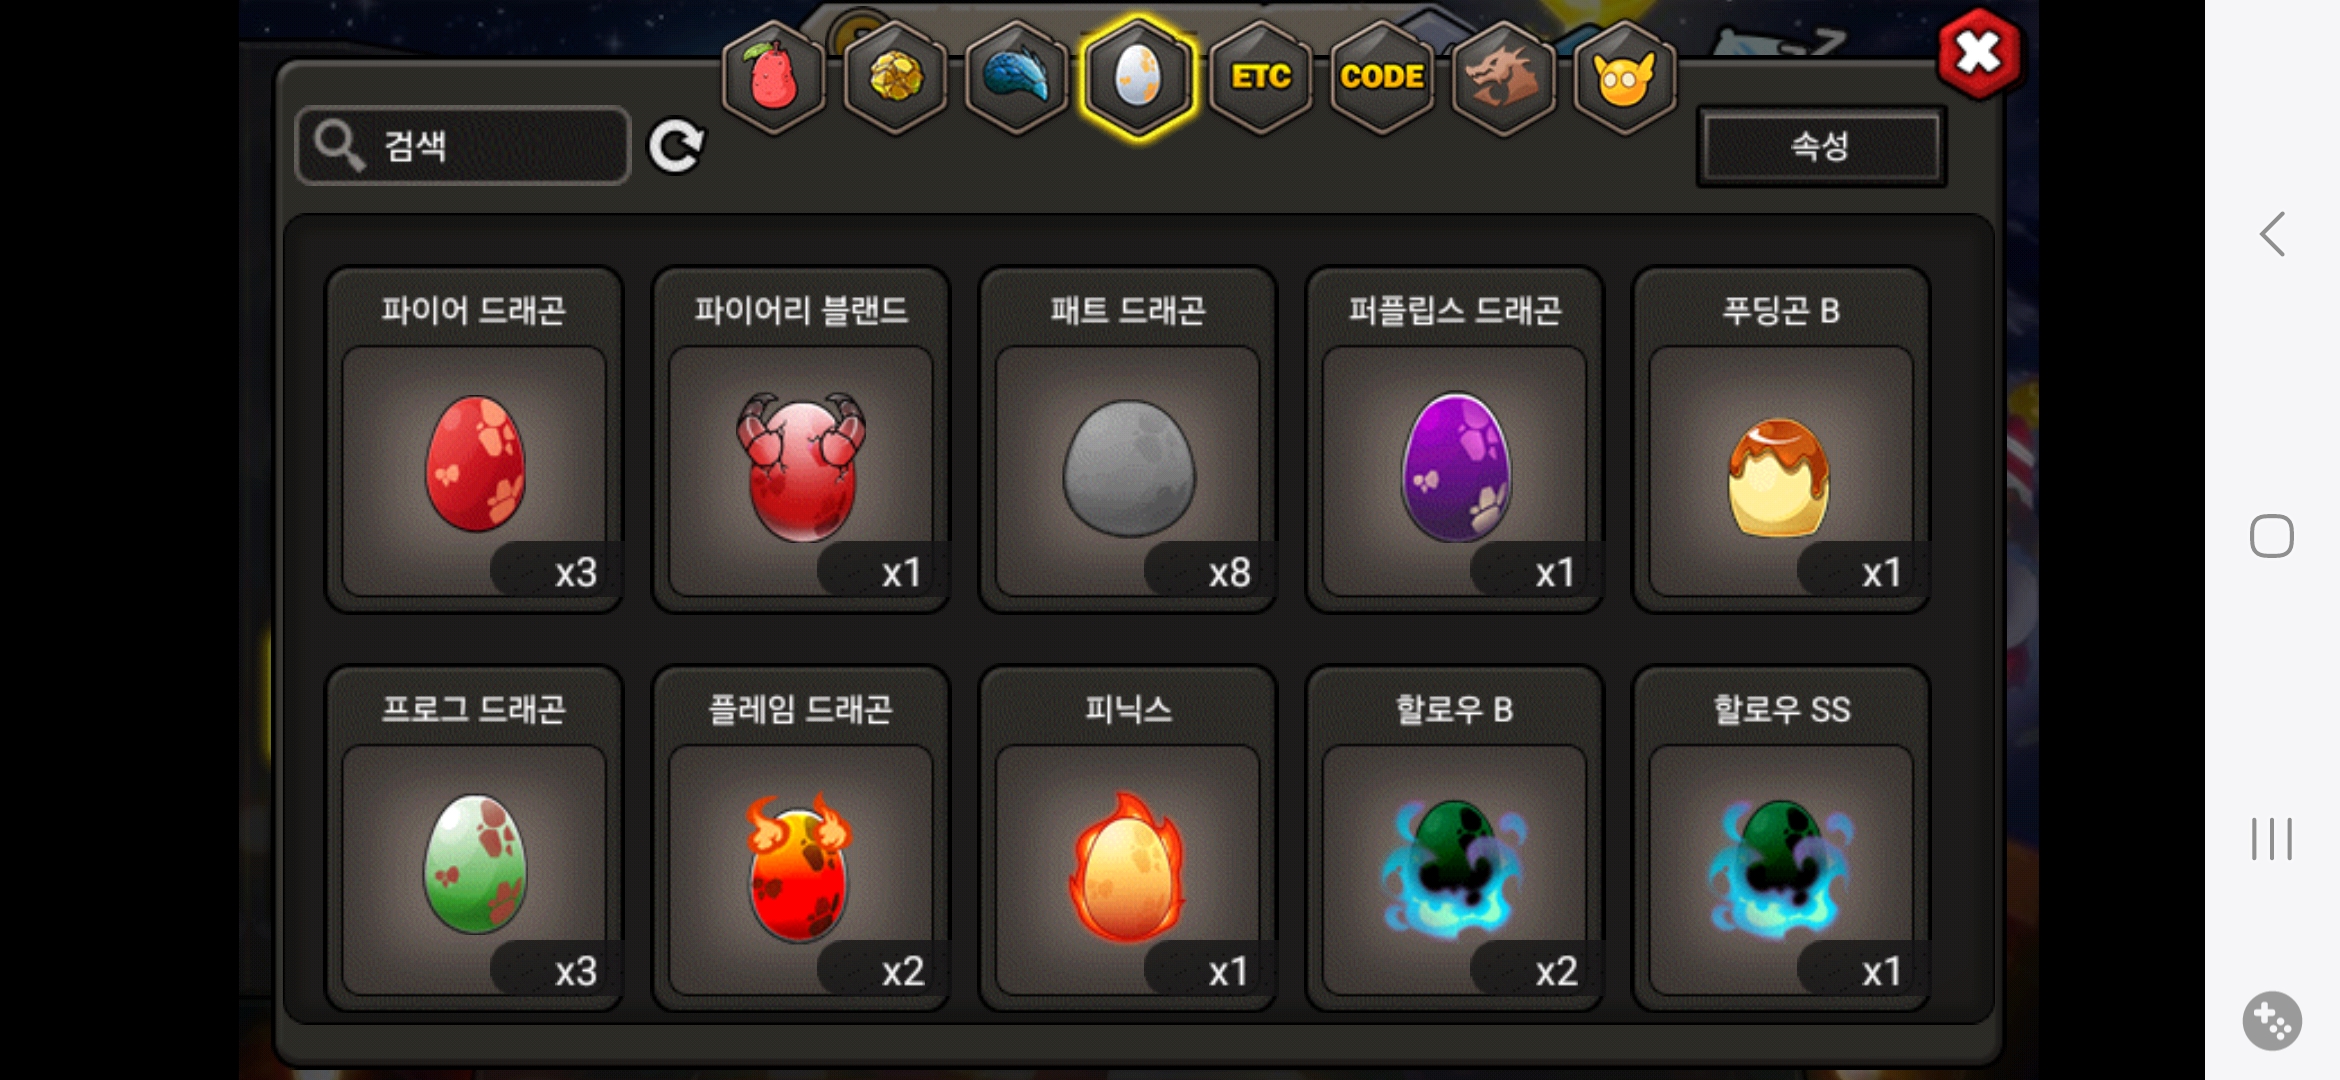
Task: Open the yellow horned mask tab
Action: coord(1624,77)
